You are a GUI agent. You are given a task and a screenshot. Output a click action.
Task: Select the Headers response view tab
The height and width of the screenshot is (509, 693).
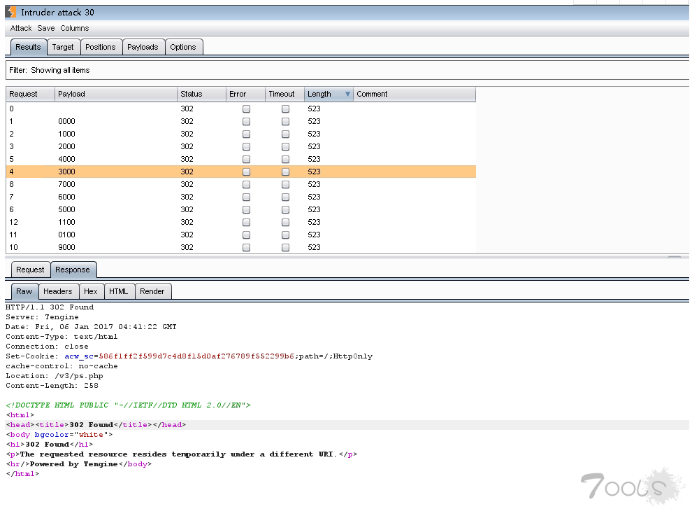coord(58,291)
